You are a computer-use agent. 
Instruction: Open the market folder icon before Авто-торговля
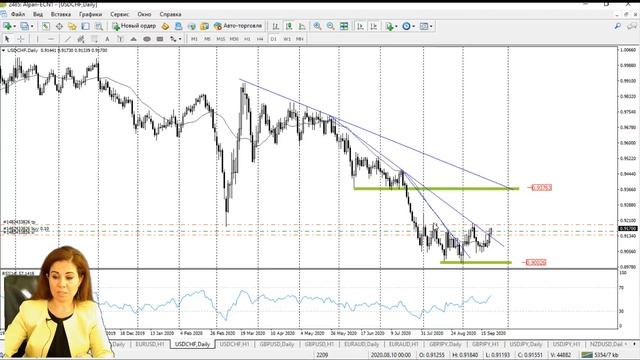click(x=204, y=26)
